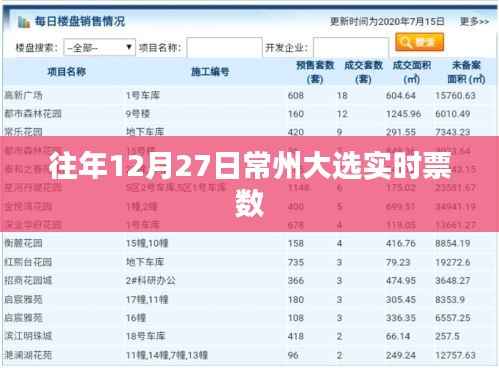This screenshot has height=368, width=499.
Task: Click sold area value 416.76
Action: click(401, 243)
